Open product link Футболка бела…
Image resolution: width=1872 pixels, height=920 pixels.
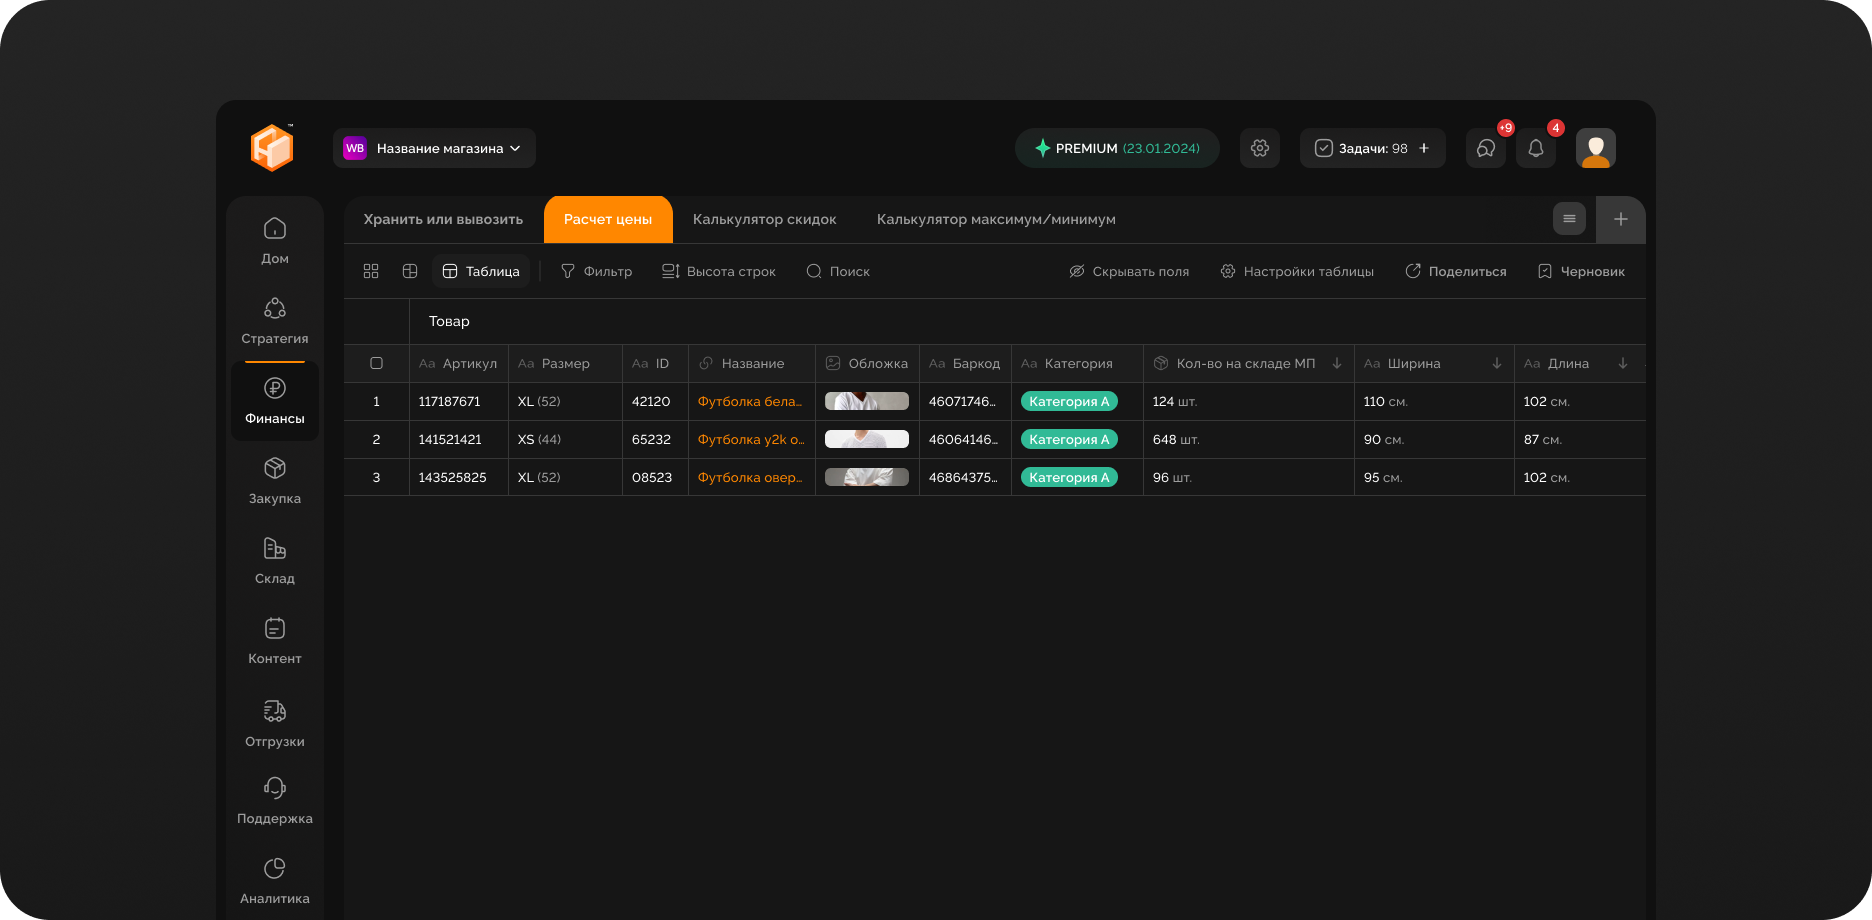[x=750, y=402]
